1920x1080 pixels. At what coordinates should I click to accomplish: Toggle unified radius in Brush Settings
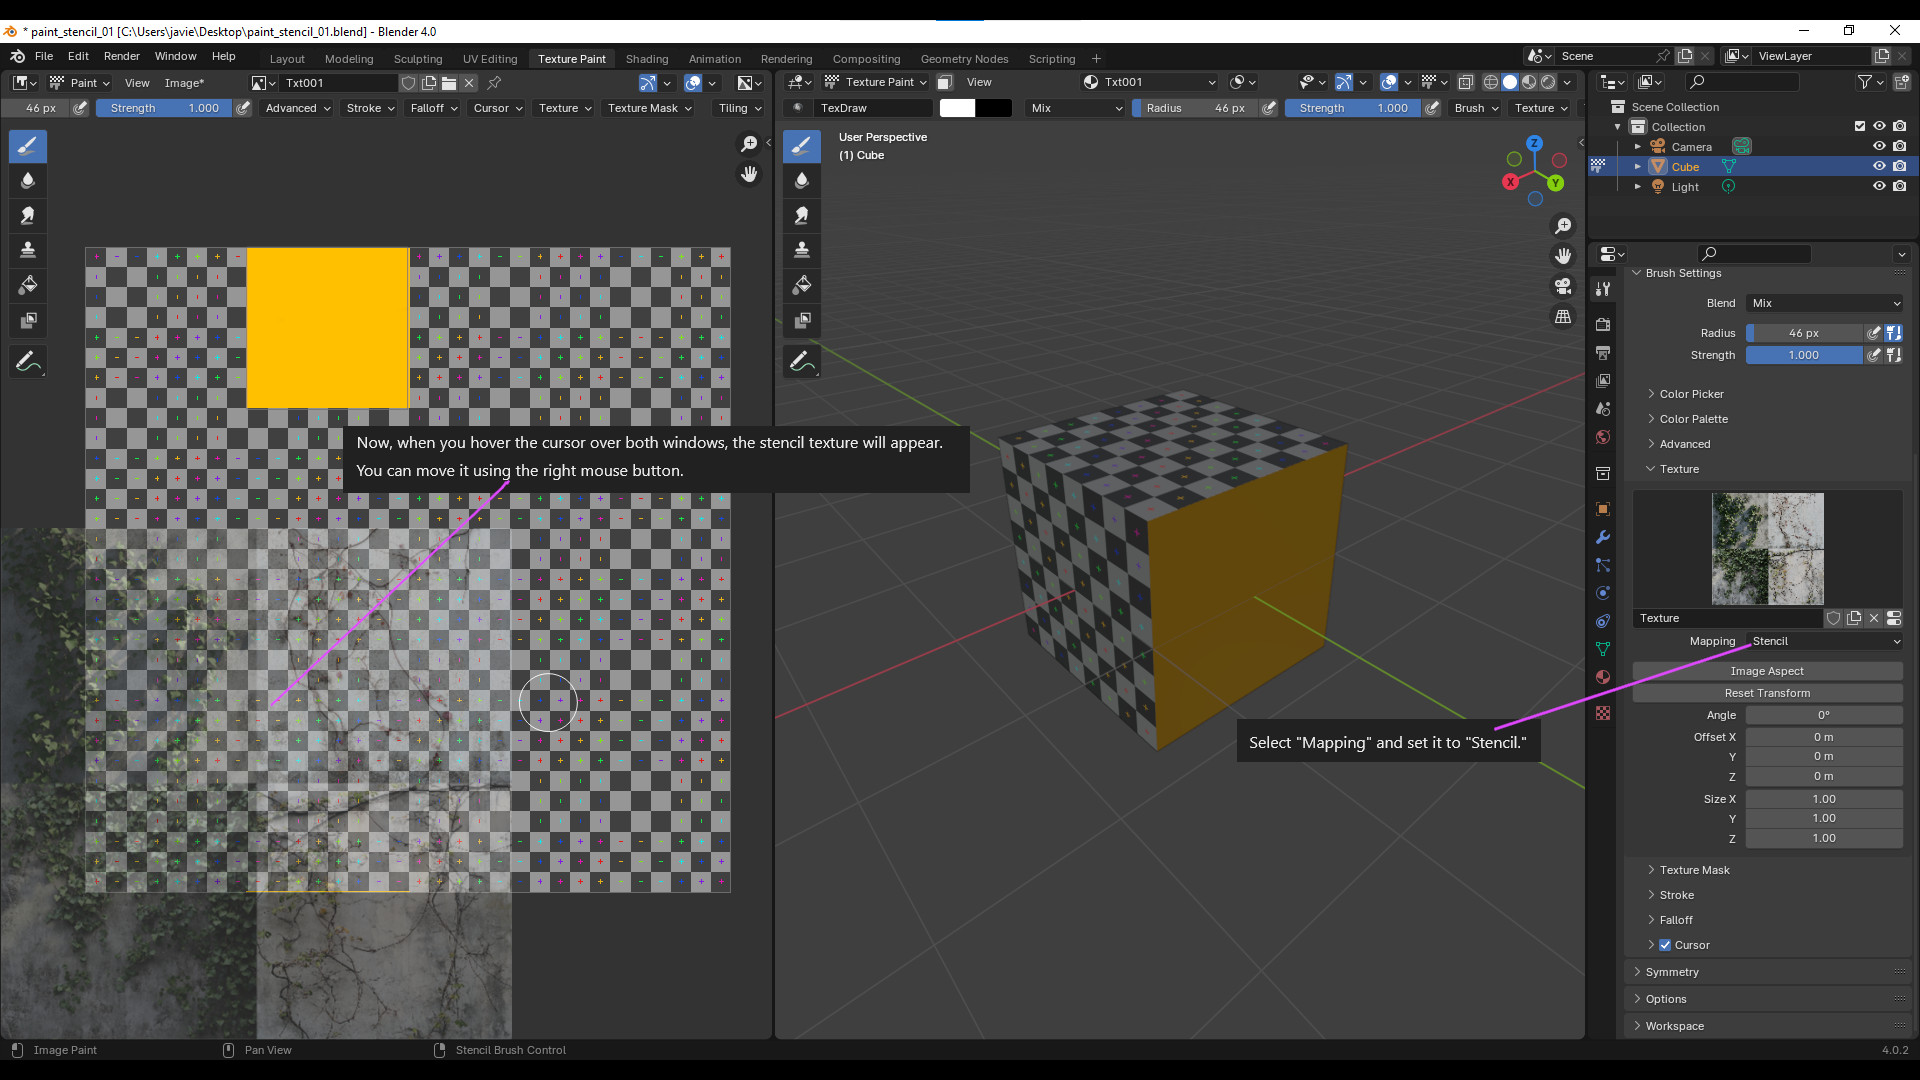(1894, 333)
